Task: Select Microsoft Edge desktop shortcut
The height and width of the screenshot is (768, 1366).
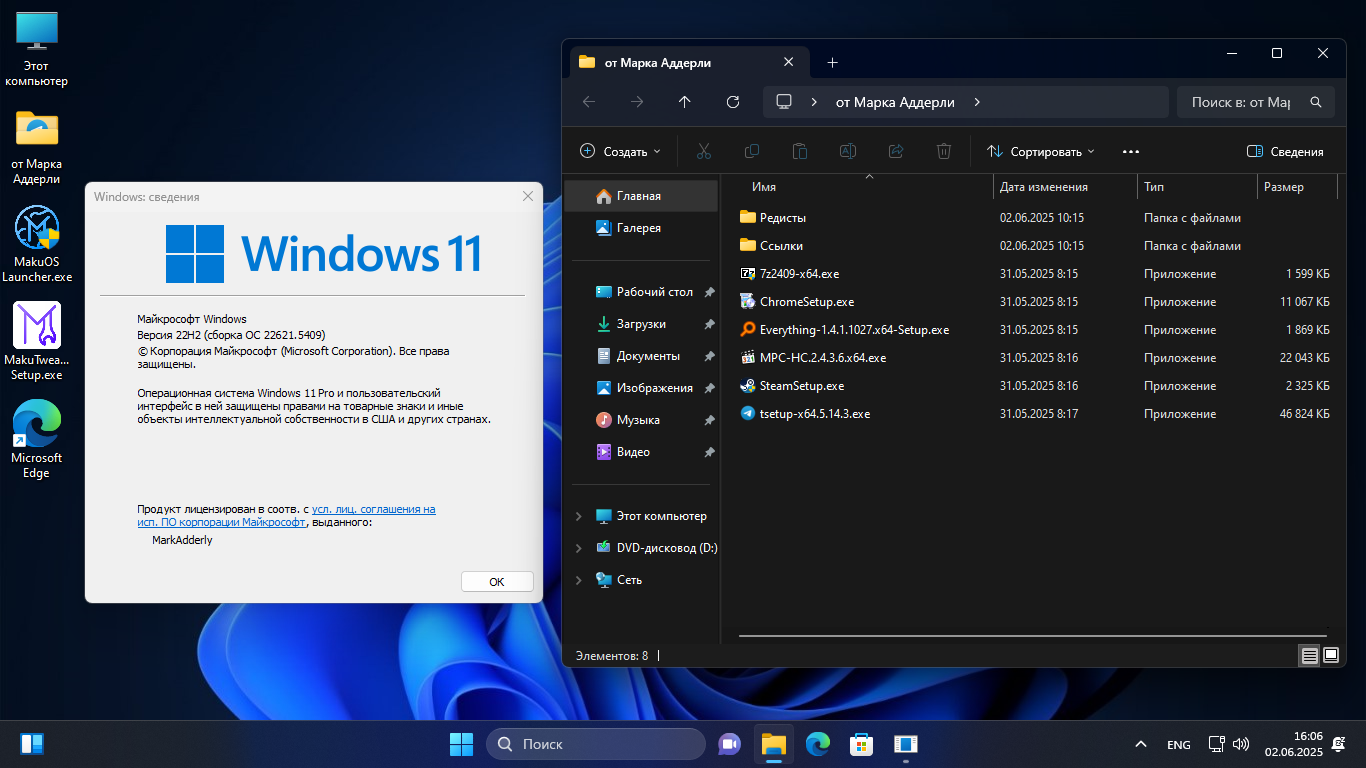Action: [x=37, y=439]
